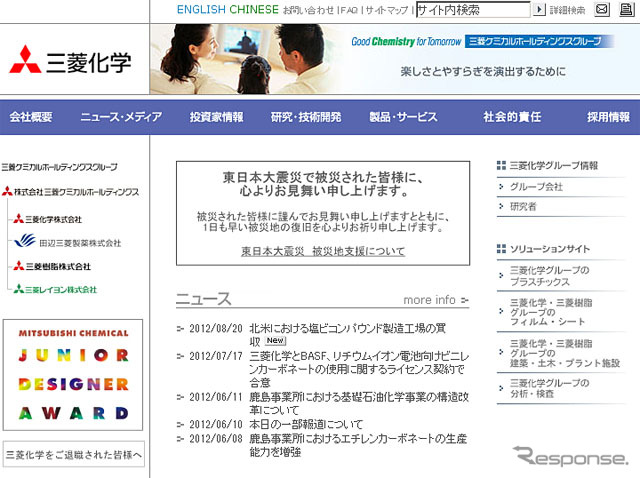Open 田辺三菱製薬株式会社 in sidebar tree
The height and width of the screenshot is (478, 640).
(x=68, y=242)
